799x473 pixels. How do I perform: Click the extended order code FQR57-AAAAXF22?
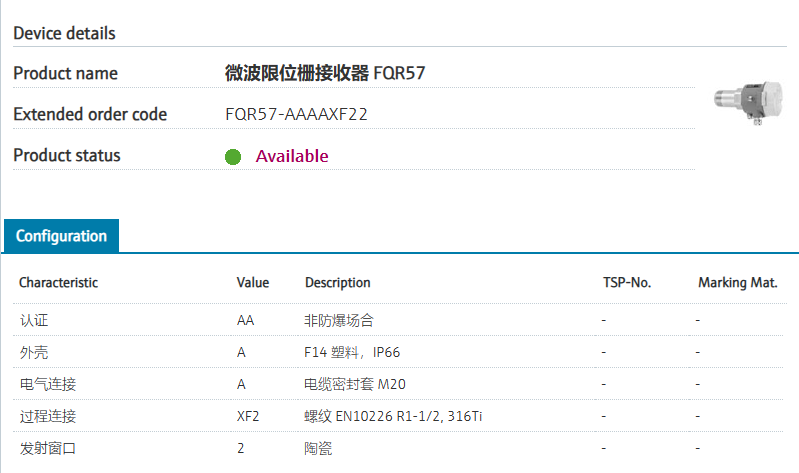point(297,114)
